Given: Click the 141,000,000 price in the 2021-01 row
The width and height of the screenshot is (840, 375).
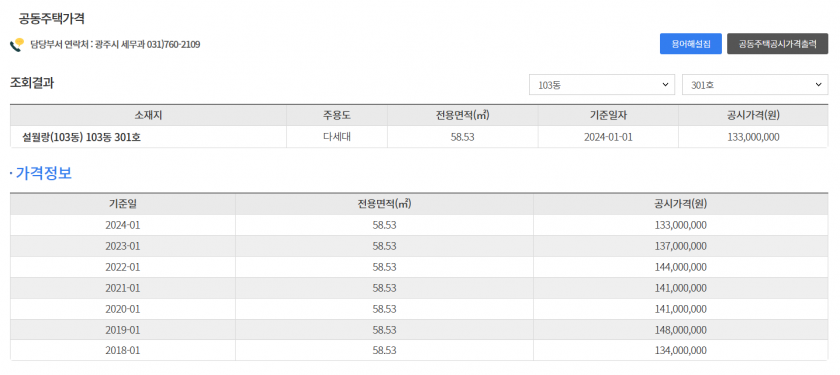Looking at the screenshot, I should pyautogui.click(x=680, y=288).
